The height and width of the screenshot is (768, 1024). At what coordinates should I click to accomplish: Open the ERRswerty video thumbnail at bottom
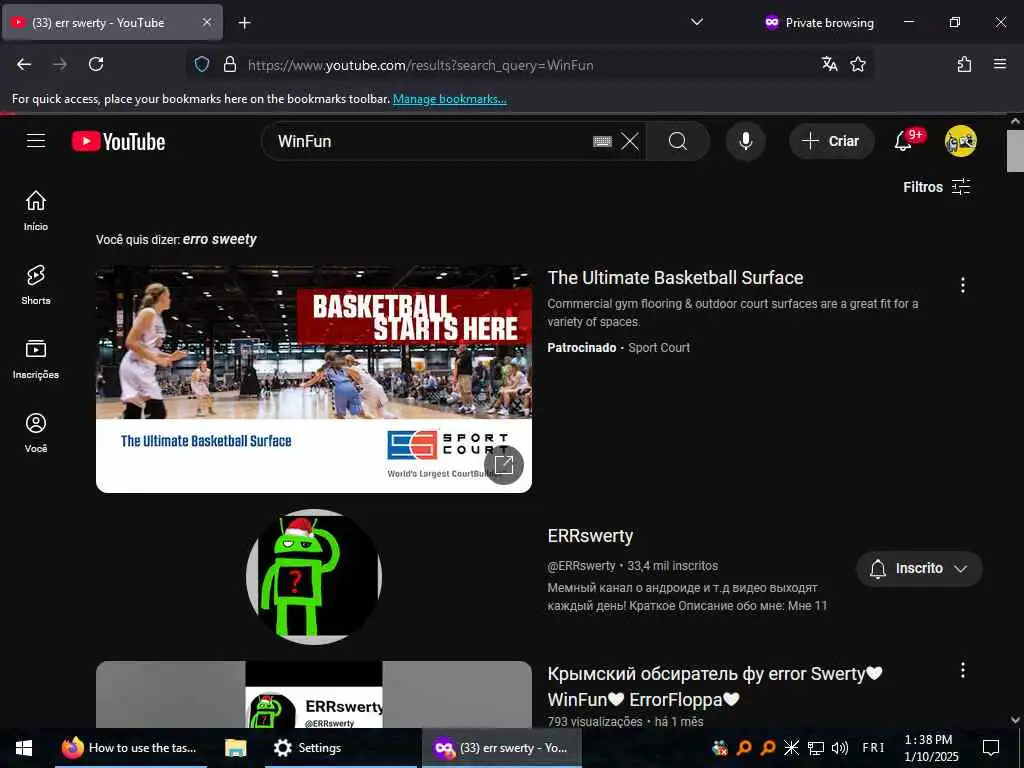point(313,694)
